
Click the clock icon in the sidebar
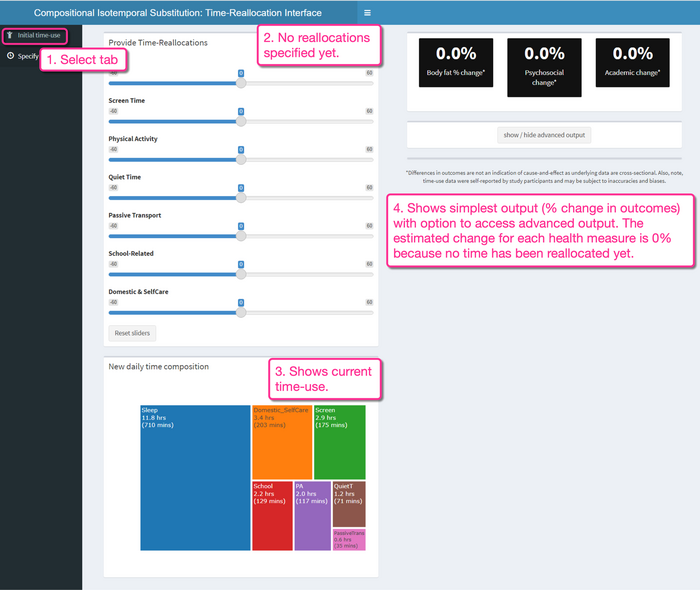10,56
